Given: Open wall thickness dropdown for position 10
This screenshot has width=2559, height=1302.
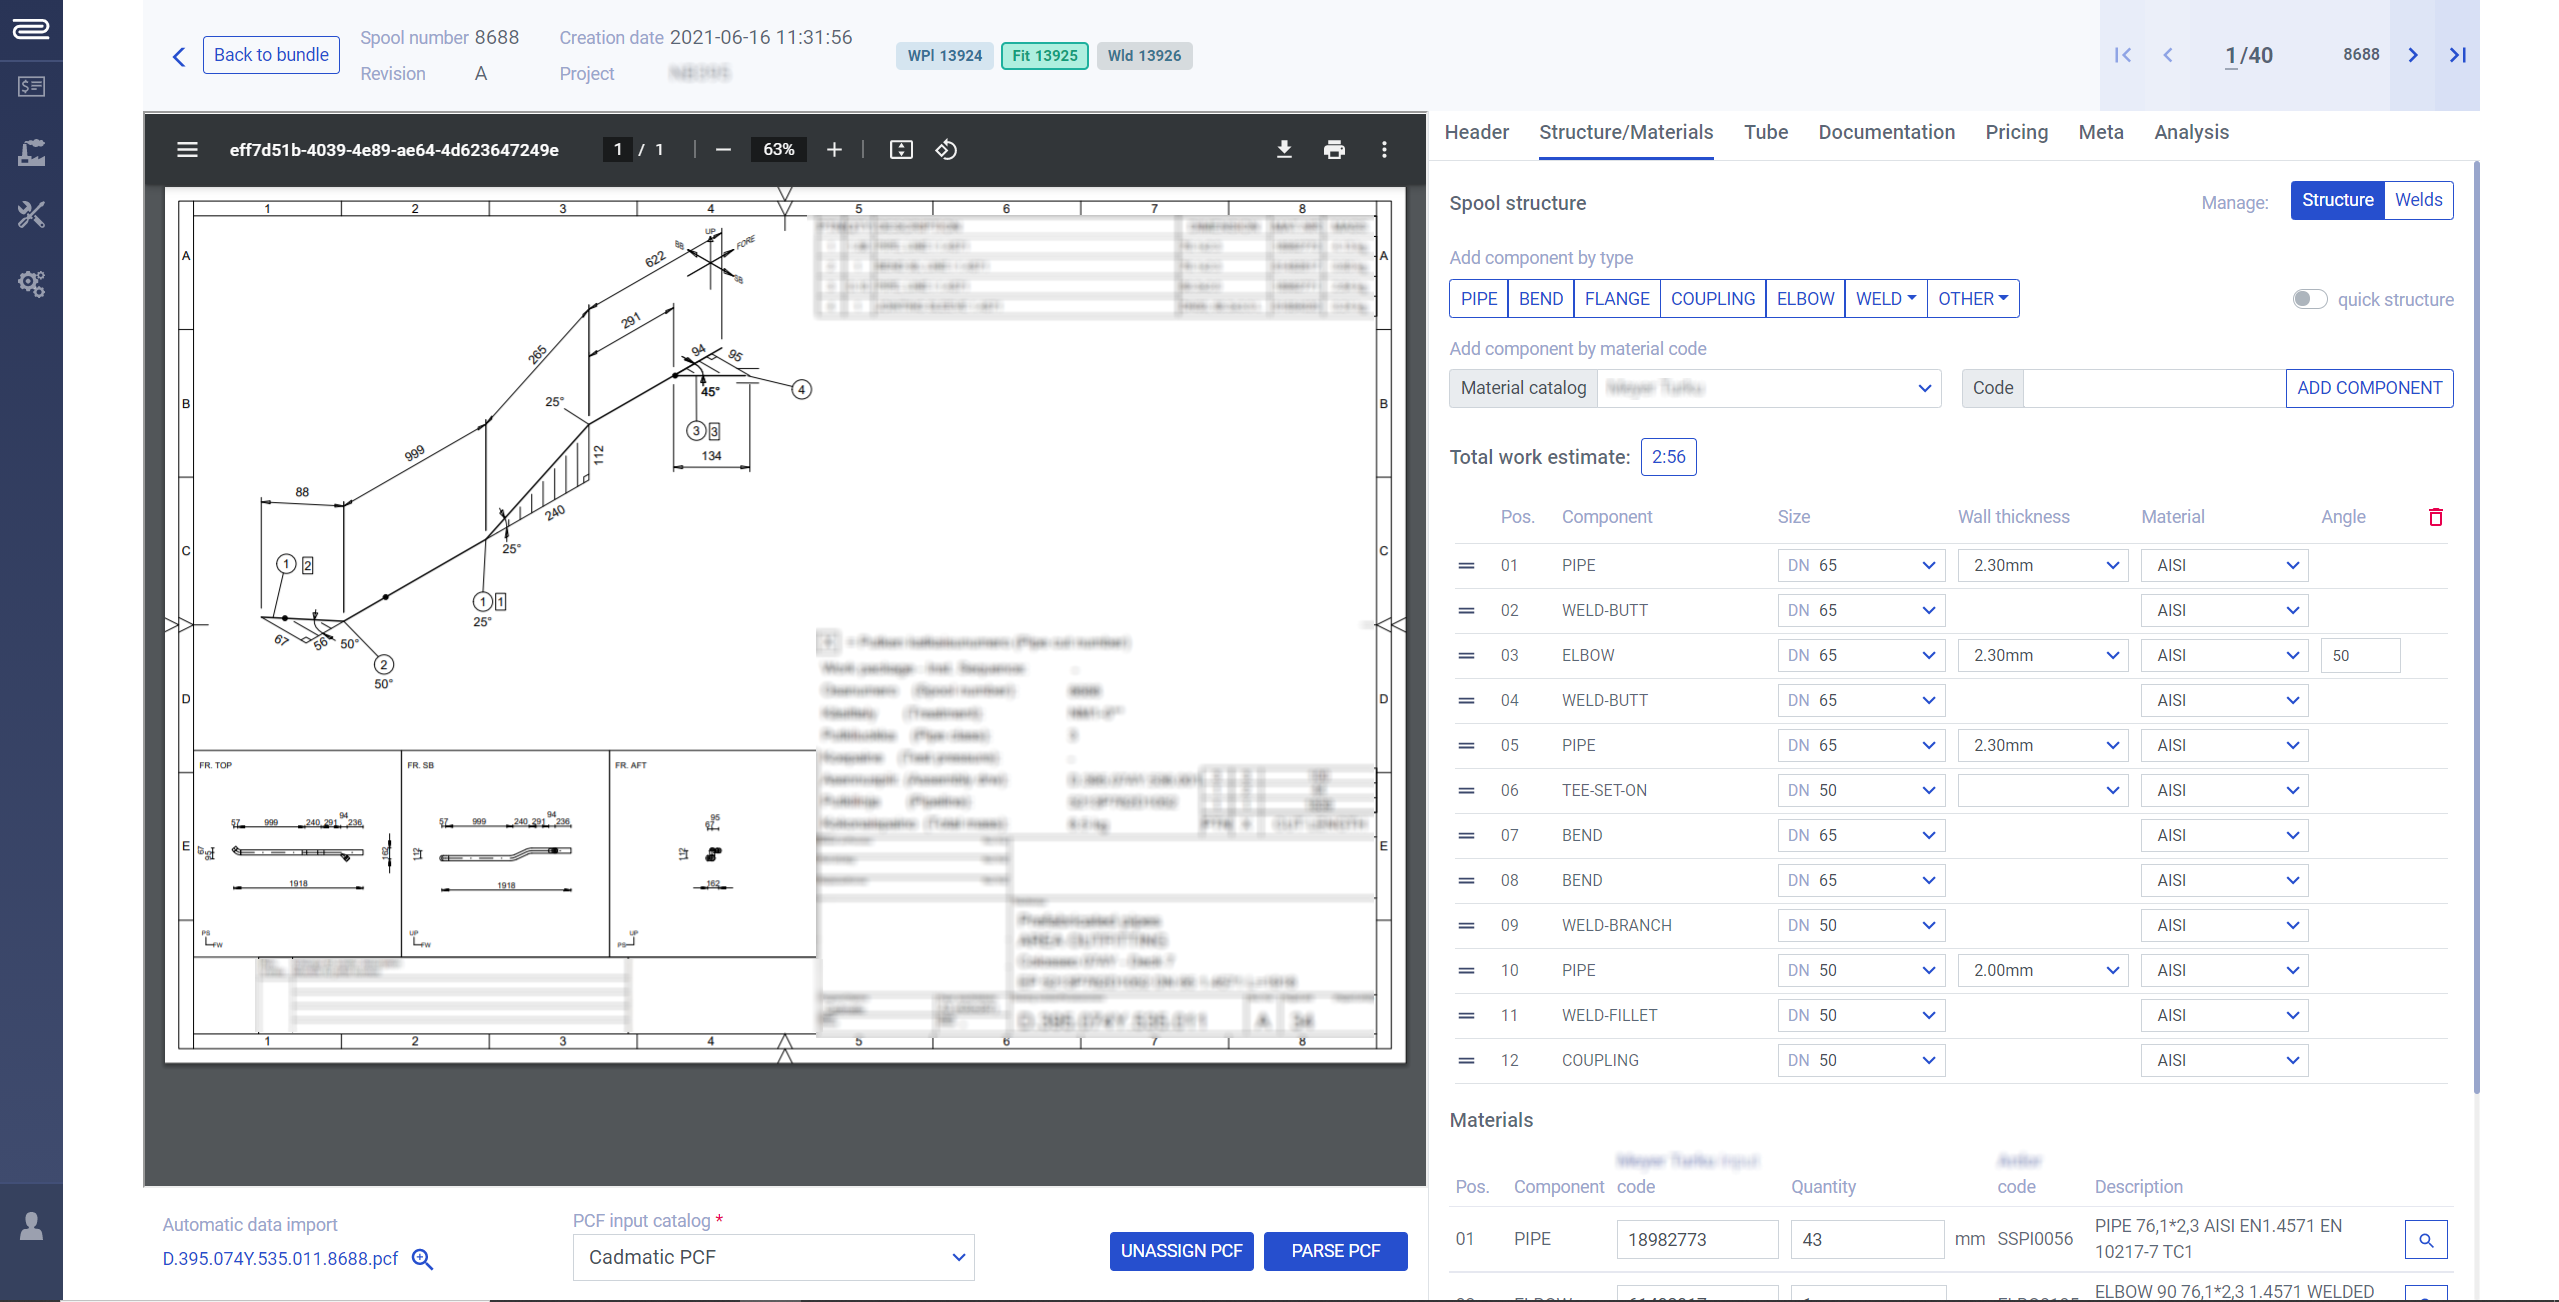Looking at the screenshot, I should [x=2041, y=970].
